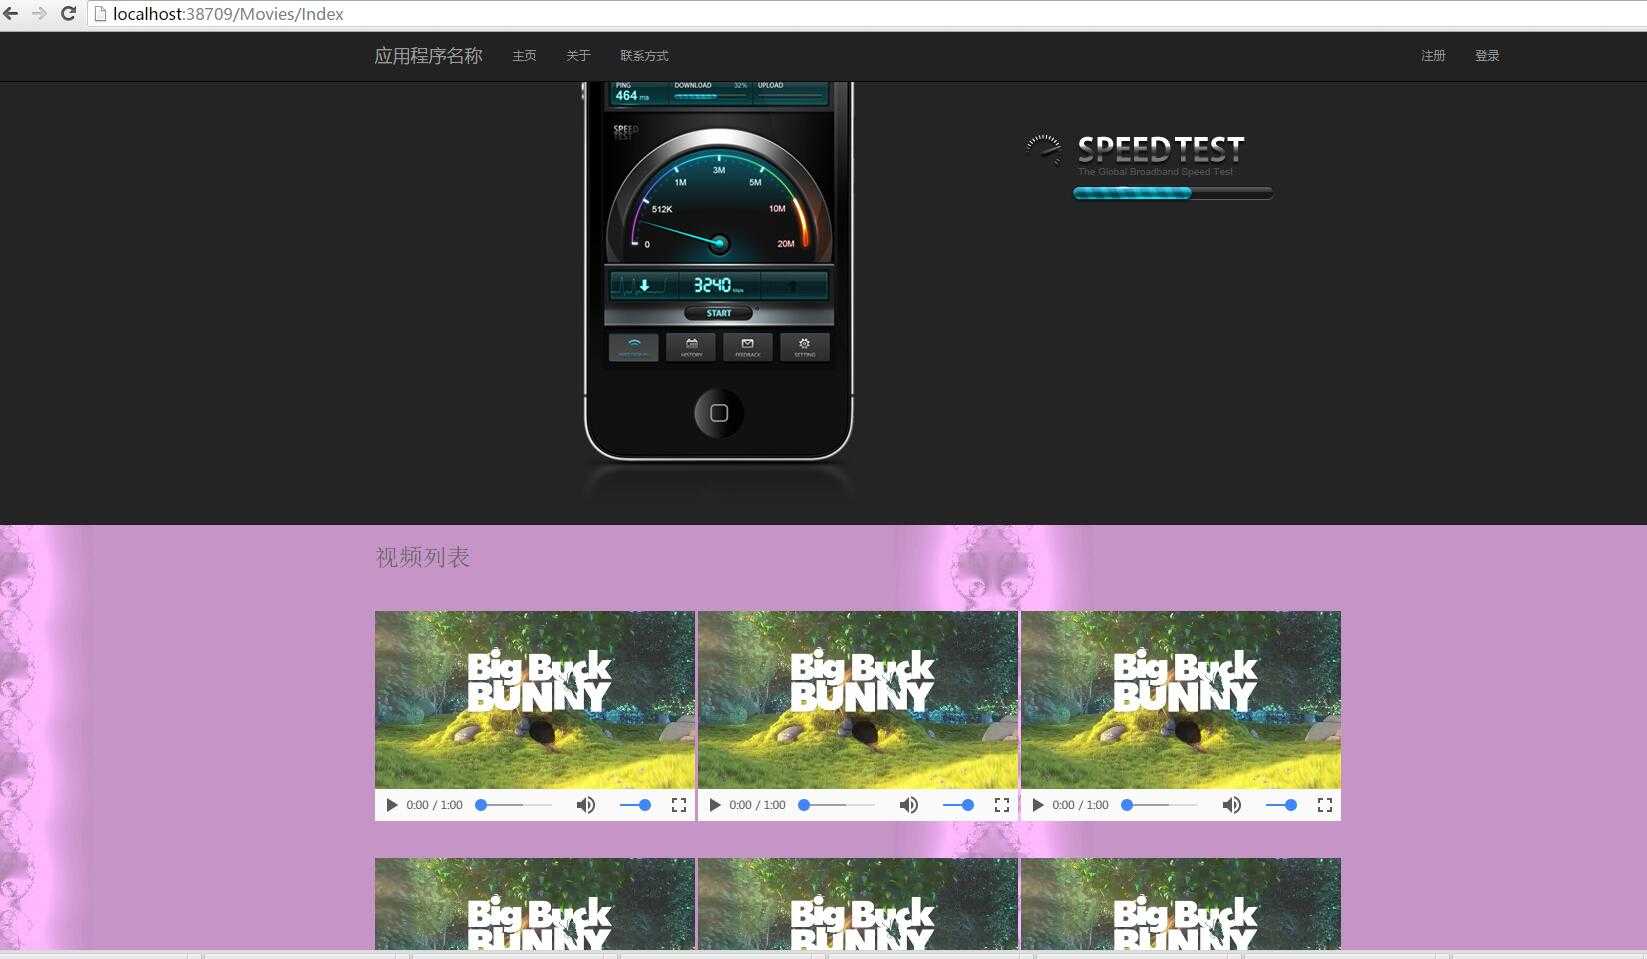Play the third video in top row
Viewport: 1647px width, 959px height.
point(1038,805)
